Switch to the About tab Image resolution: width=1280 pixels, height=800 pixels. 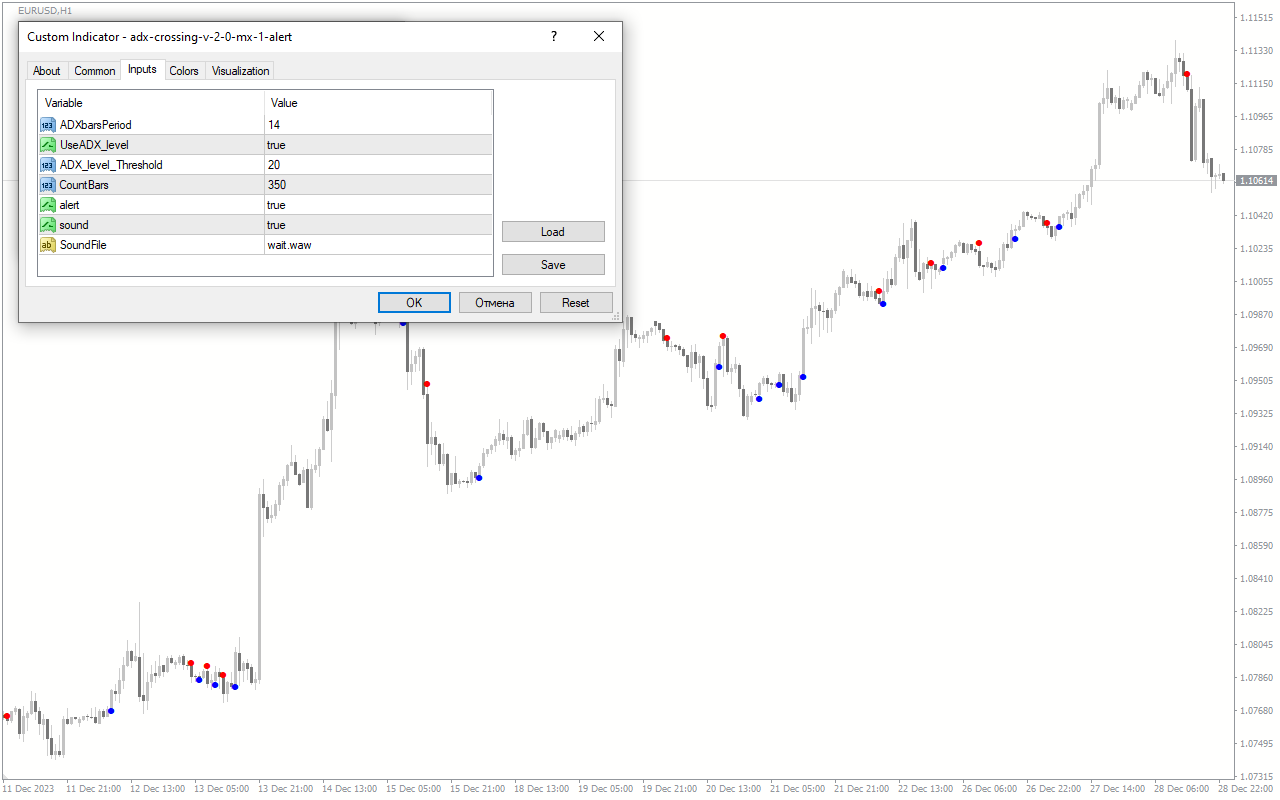point(46,71)
